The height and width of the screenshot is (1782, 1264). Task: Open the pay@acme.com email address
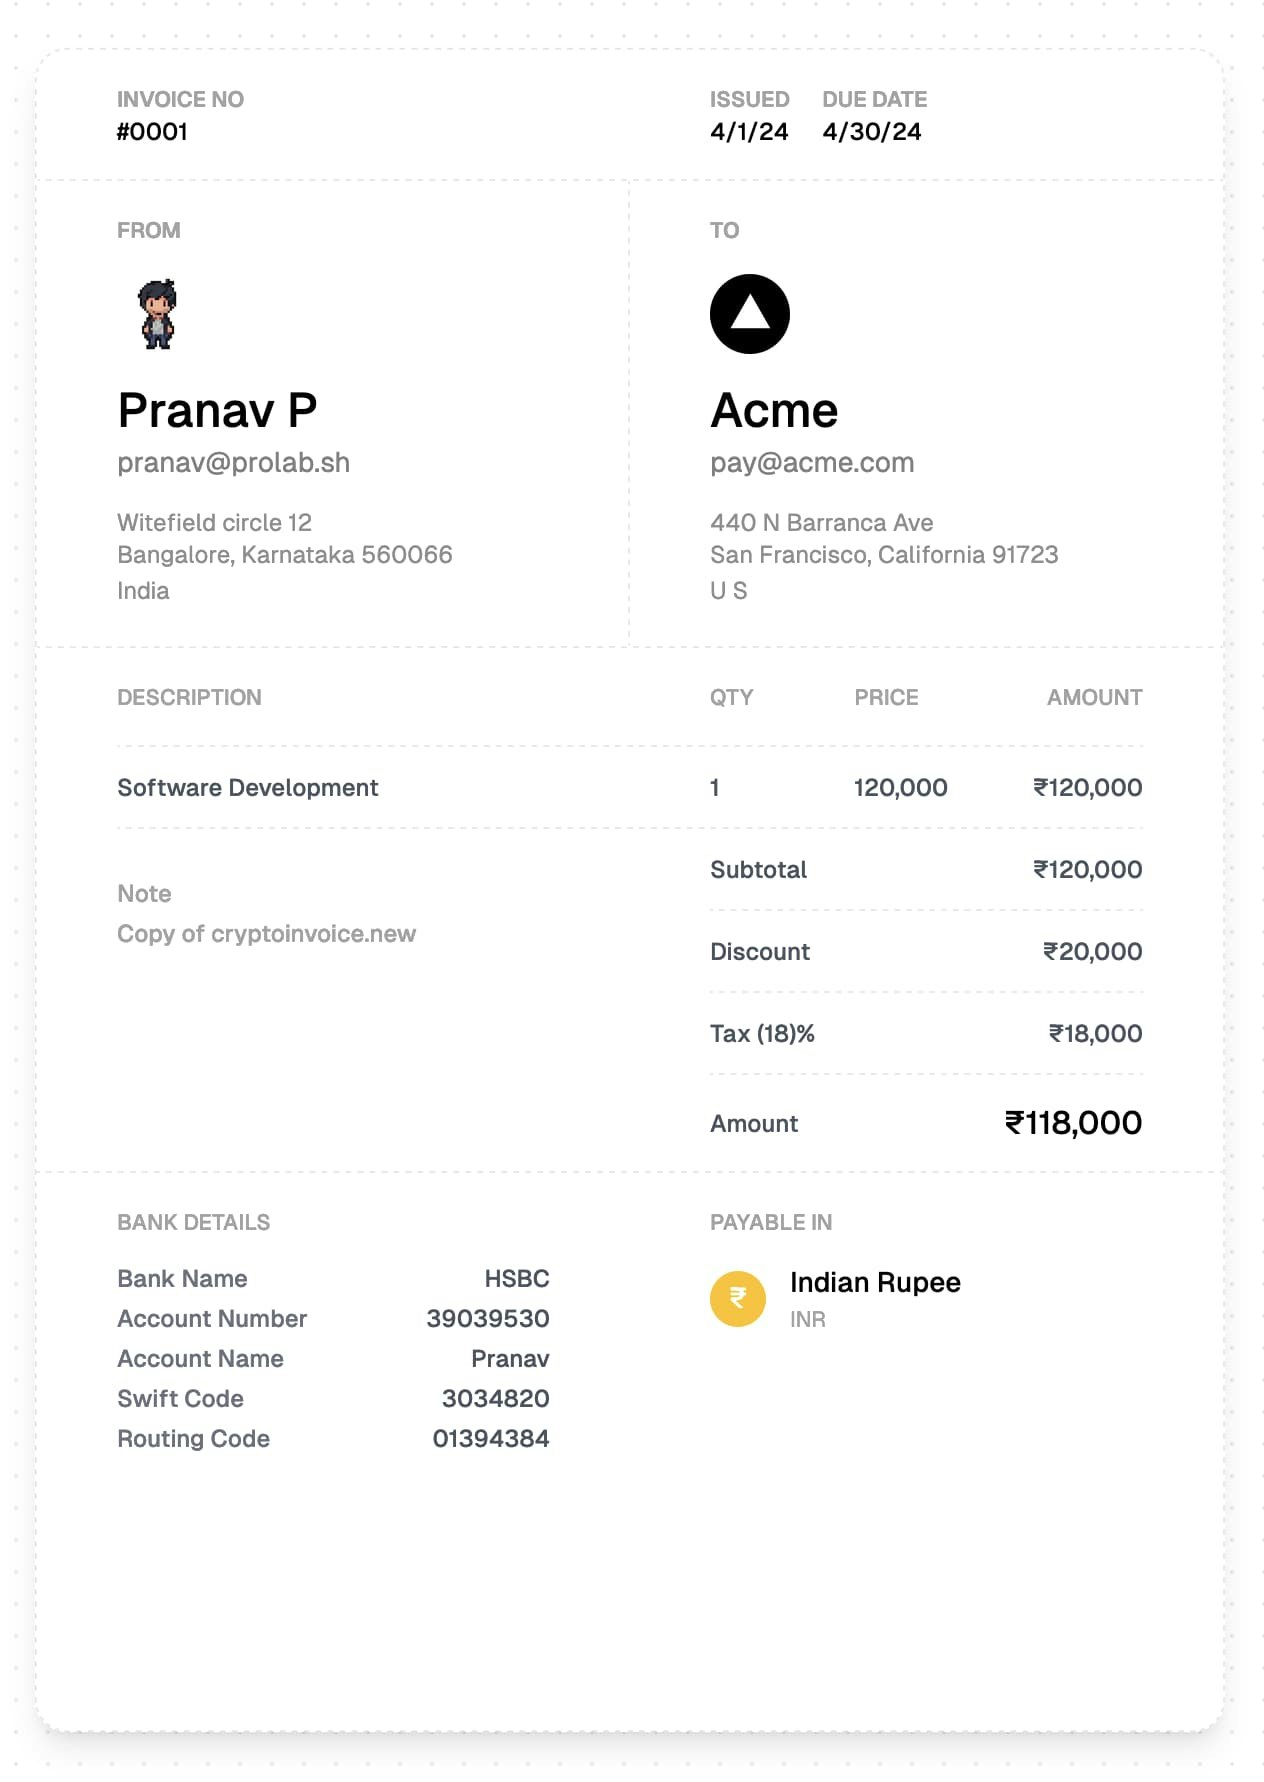click(x=812, y=463)
